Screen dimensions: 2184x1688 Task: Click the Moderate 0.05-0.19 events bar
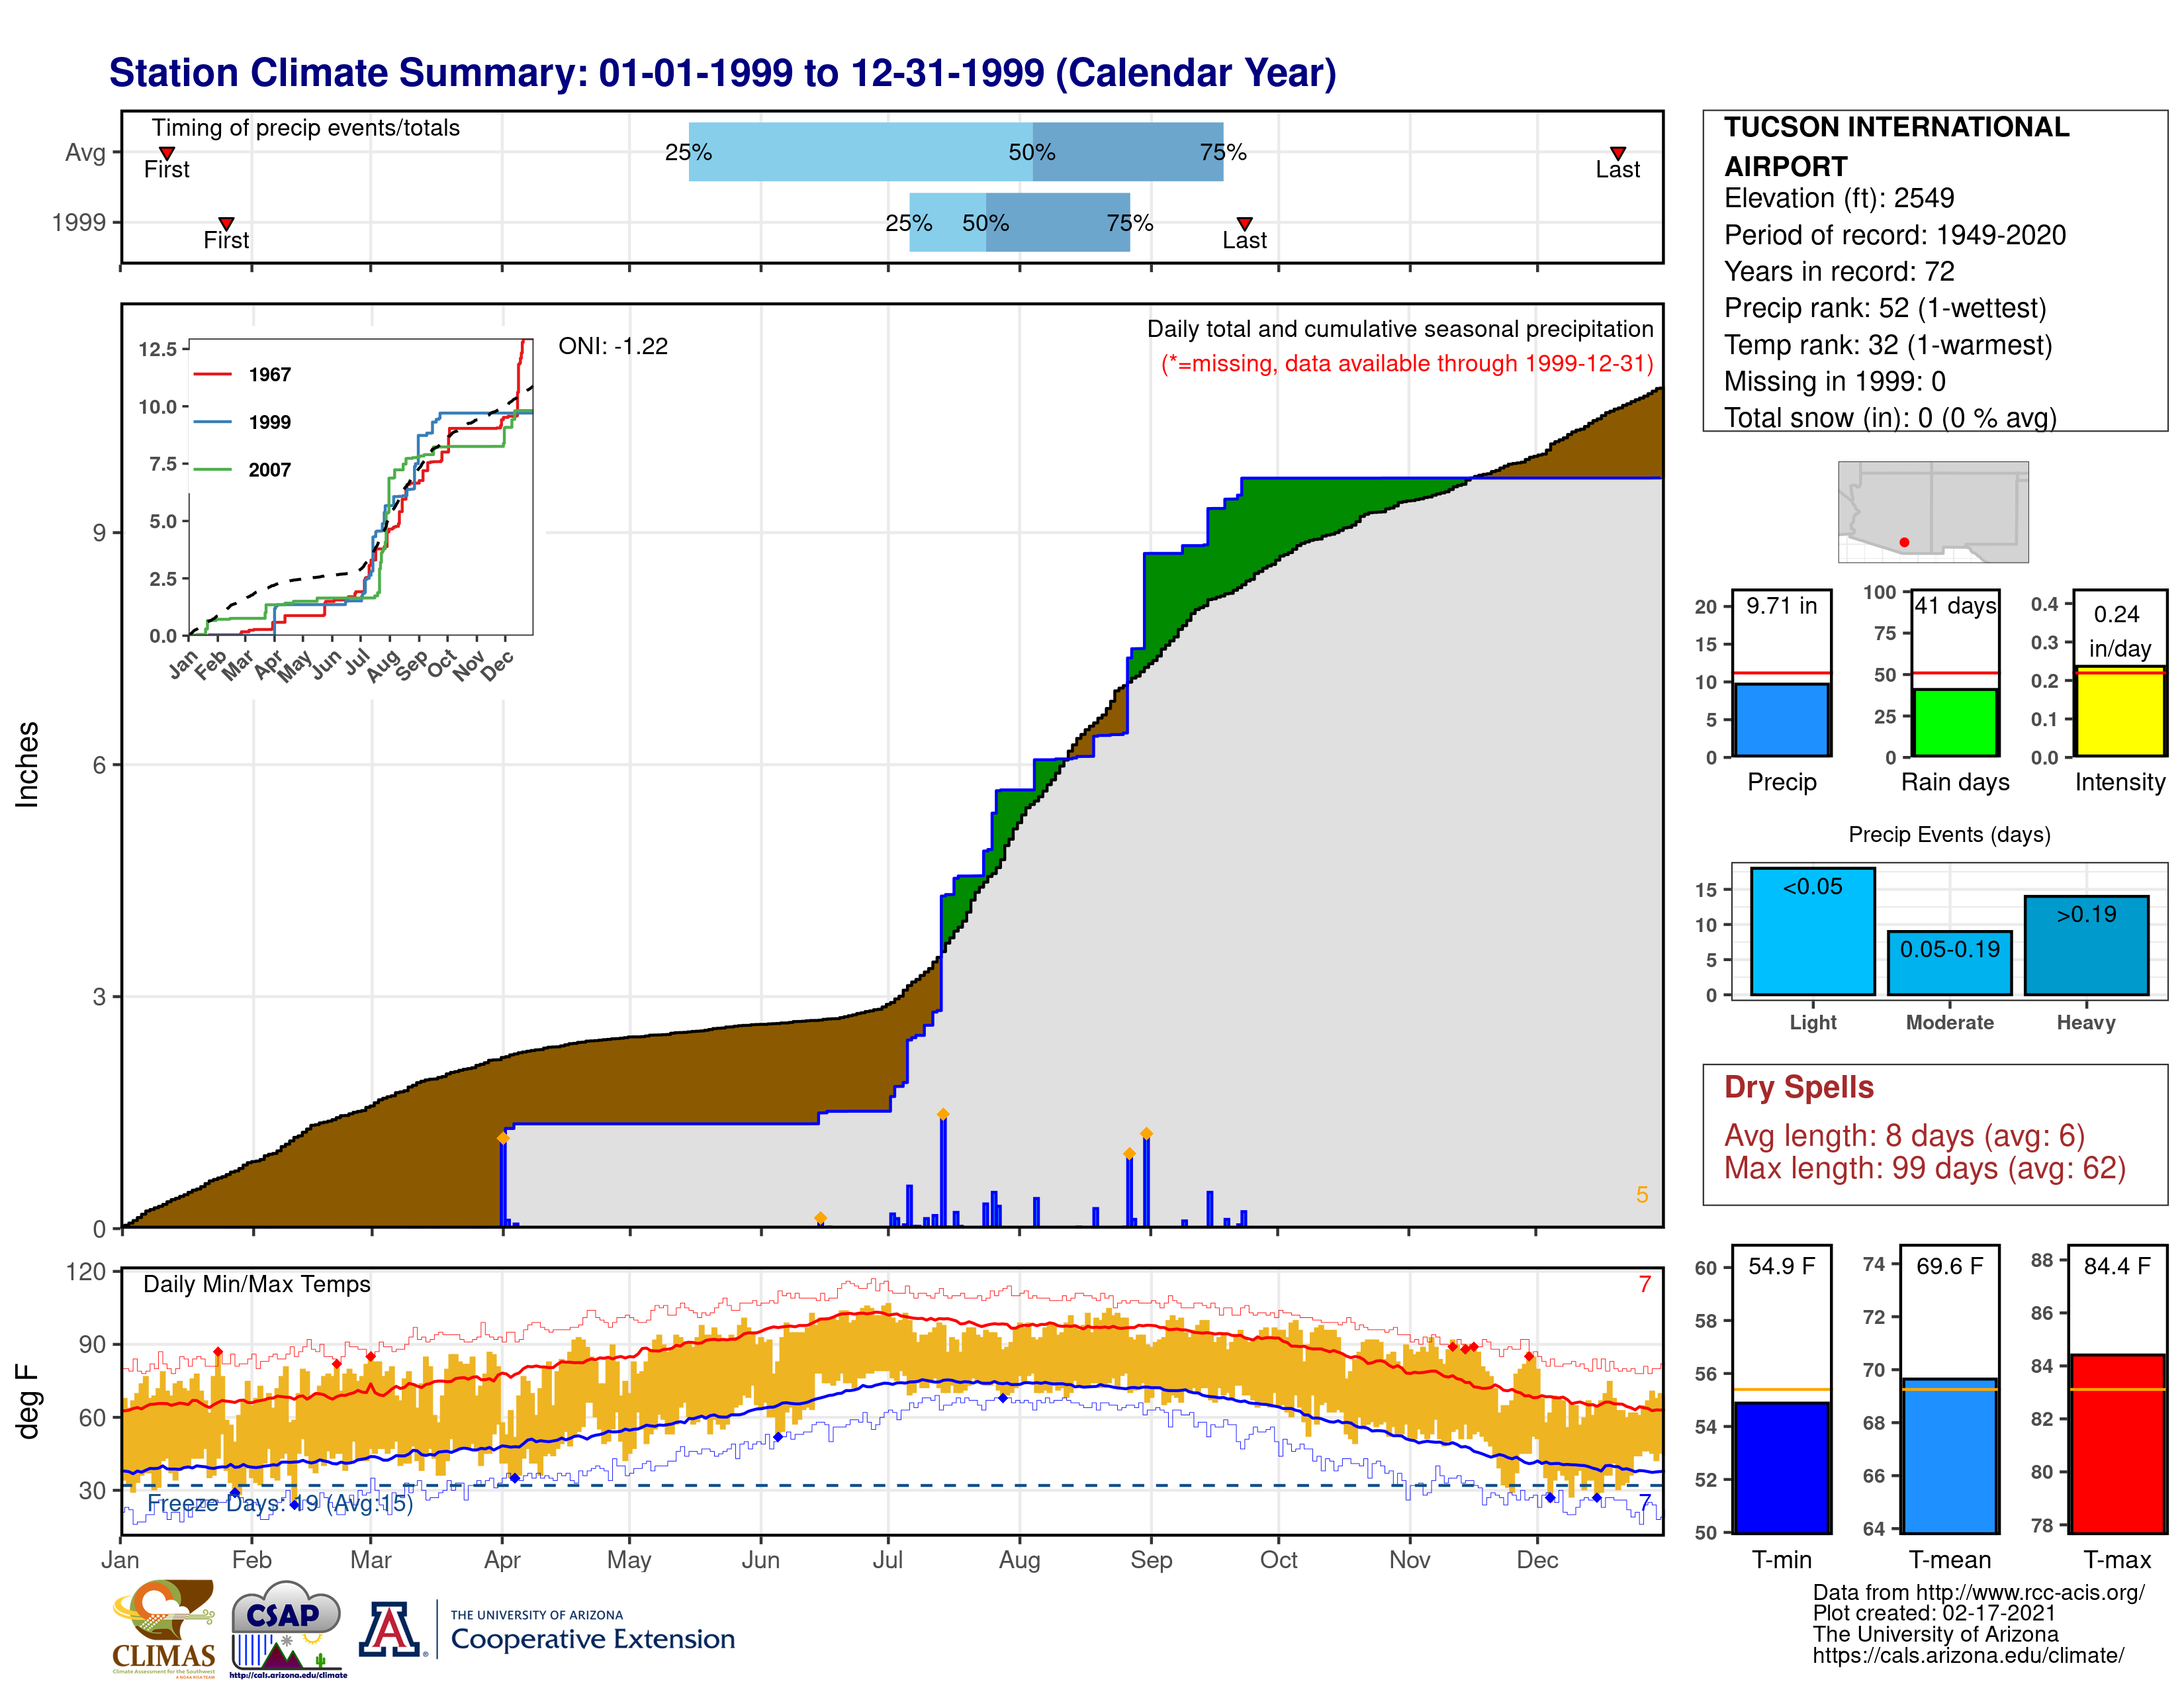click(1949, 963)
